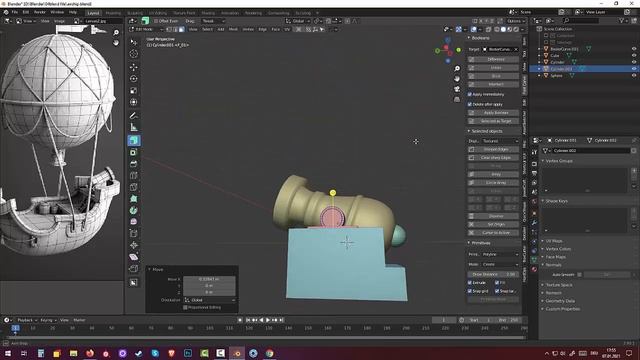Screen dimensions: 640x360
Task: Open the Mesh menu in viewport header
Action: [x=233, y=29]
